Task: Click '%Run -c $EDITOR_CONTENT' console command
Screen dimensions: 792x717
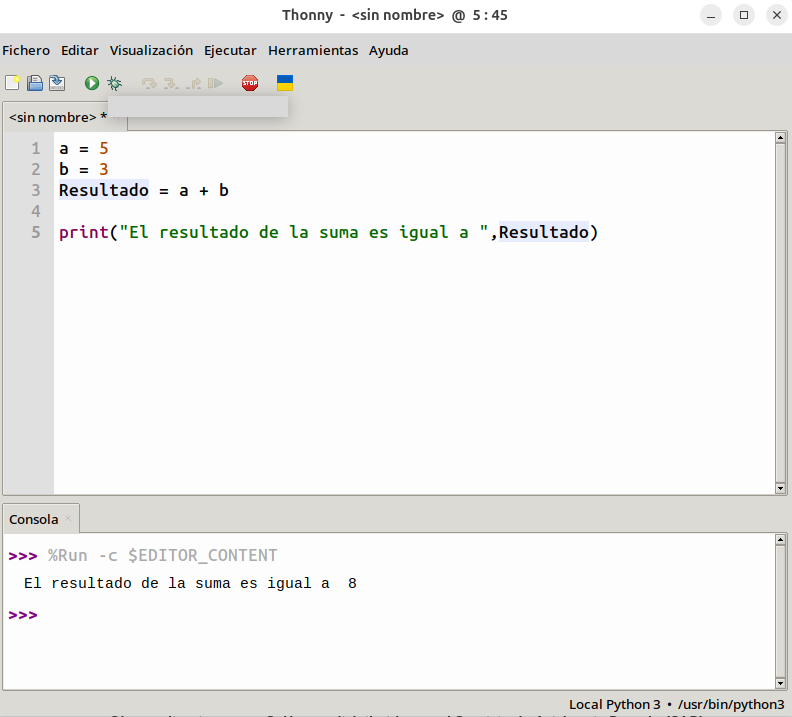Action: coord(163,555)
